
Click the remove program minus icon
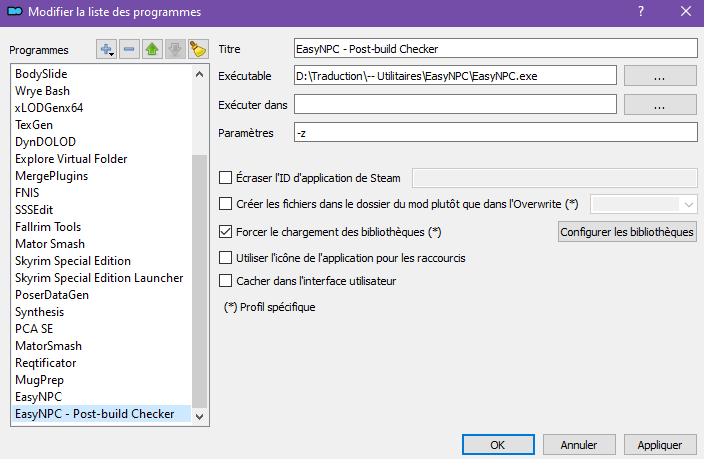tap(129, 49)
